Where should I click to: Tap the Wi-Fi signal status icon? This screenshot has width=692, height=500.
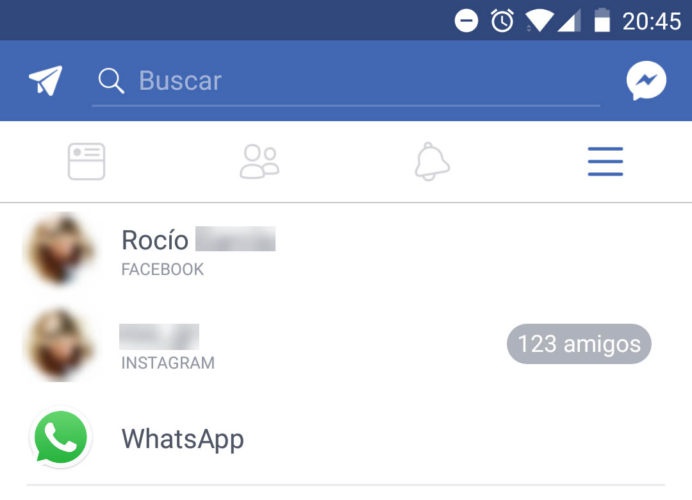tap(539, 21)
